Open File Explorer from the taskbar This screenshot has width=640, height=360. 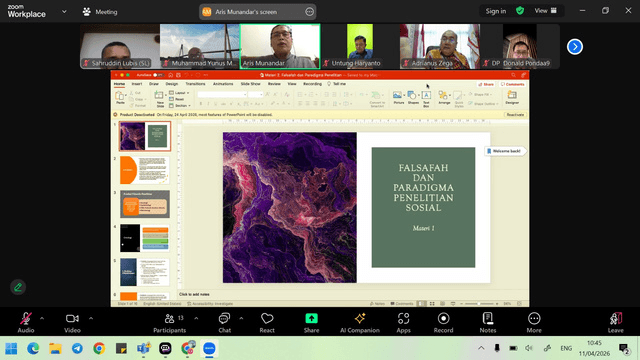pos(55,349)
